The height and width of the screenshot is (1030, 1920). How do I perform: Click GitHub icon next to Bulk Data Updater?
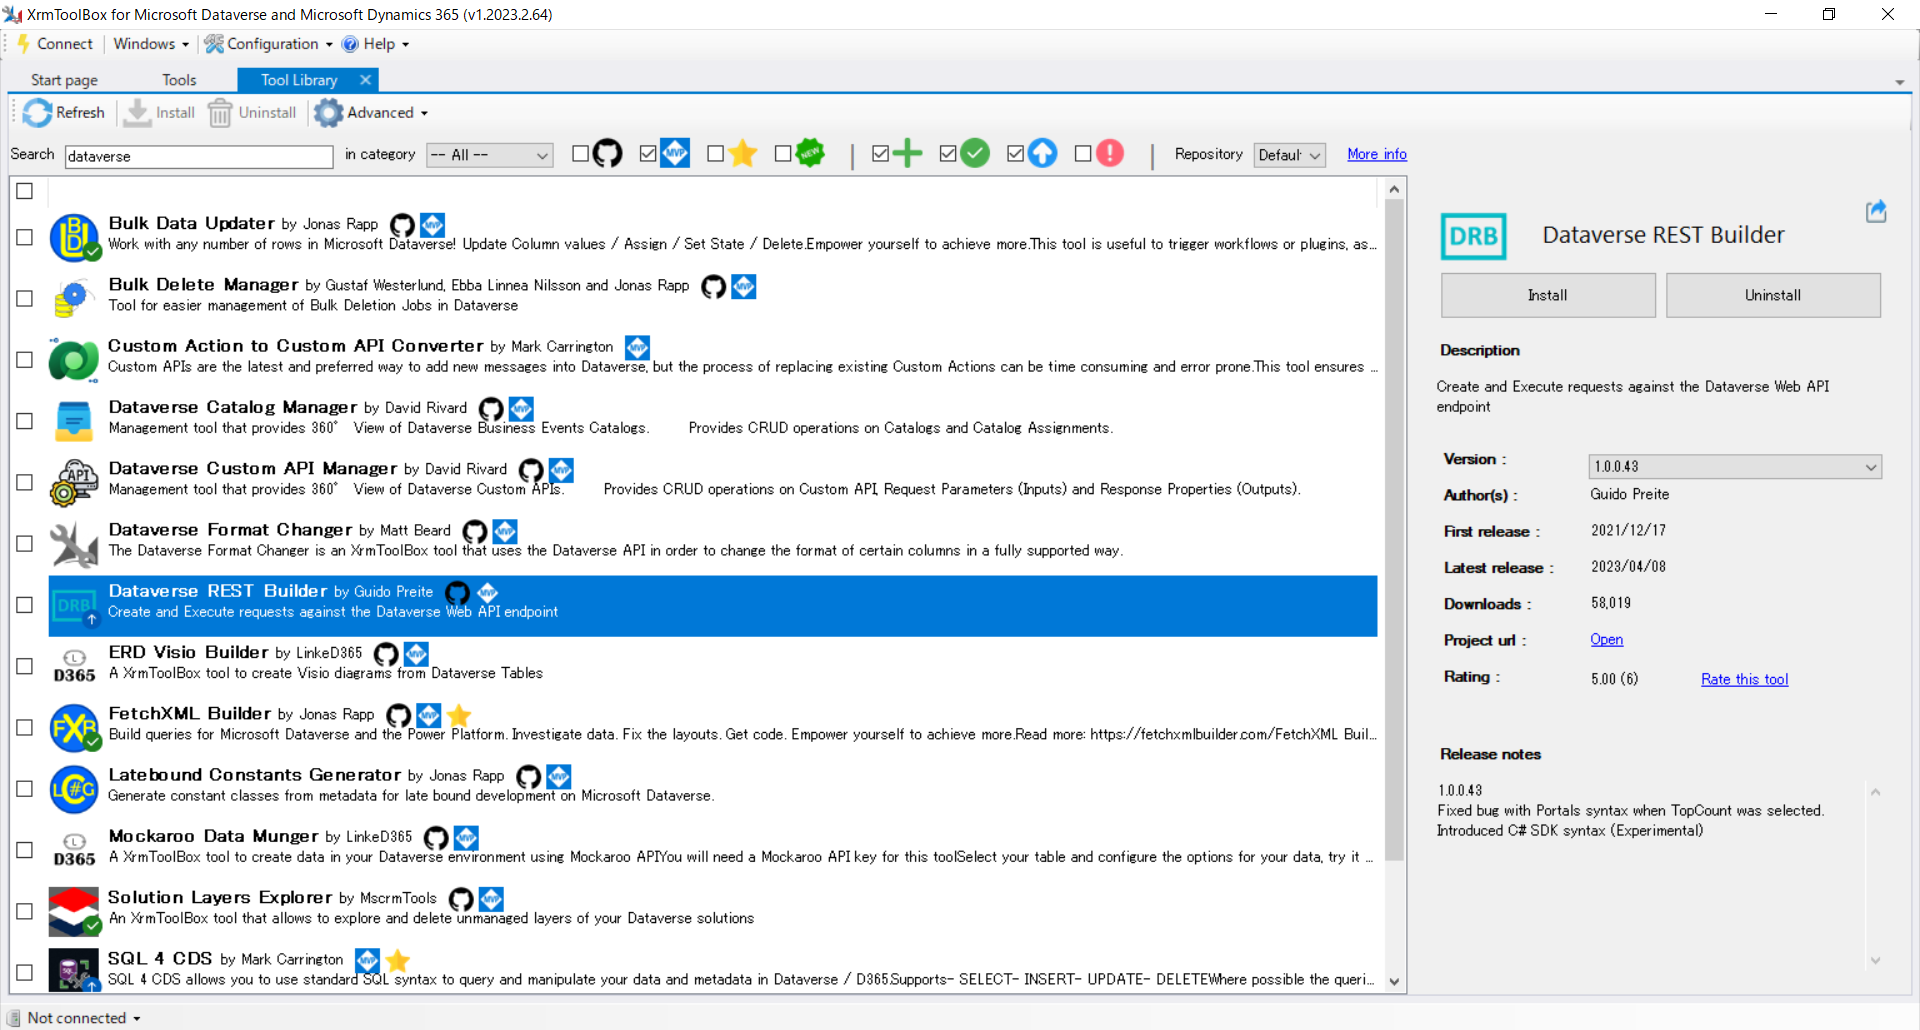pos(402,225)
